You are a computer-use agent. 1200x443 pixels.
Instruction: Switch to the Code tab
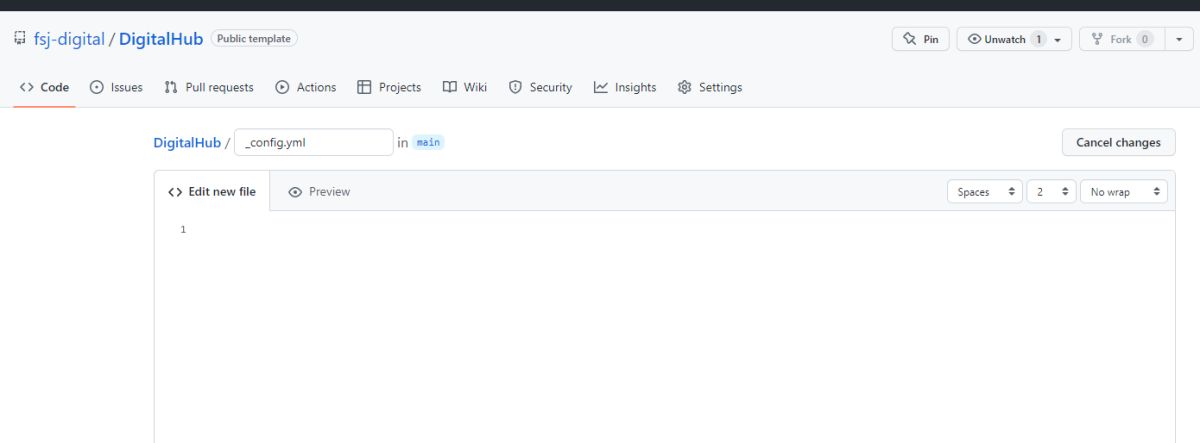(45, 87)
